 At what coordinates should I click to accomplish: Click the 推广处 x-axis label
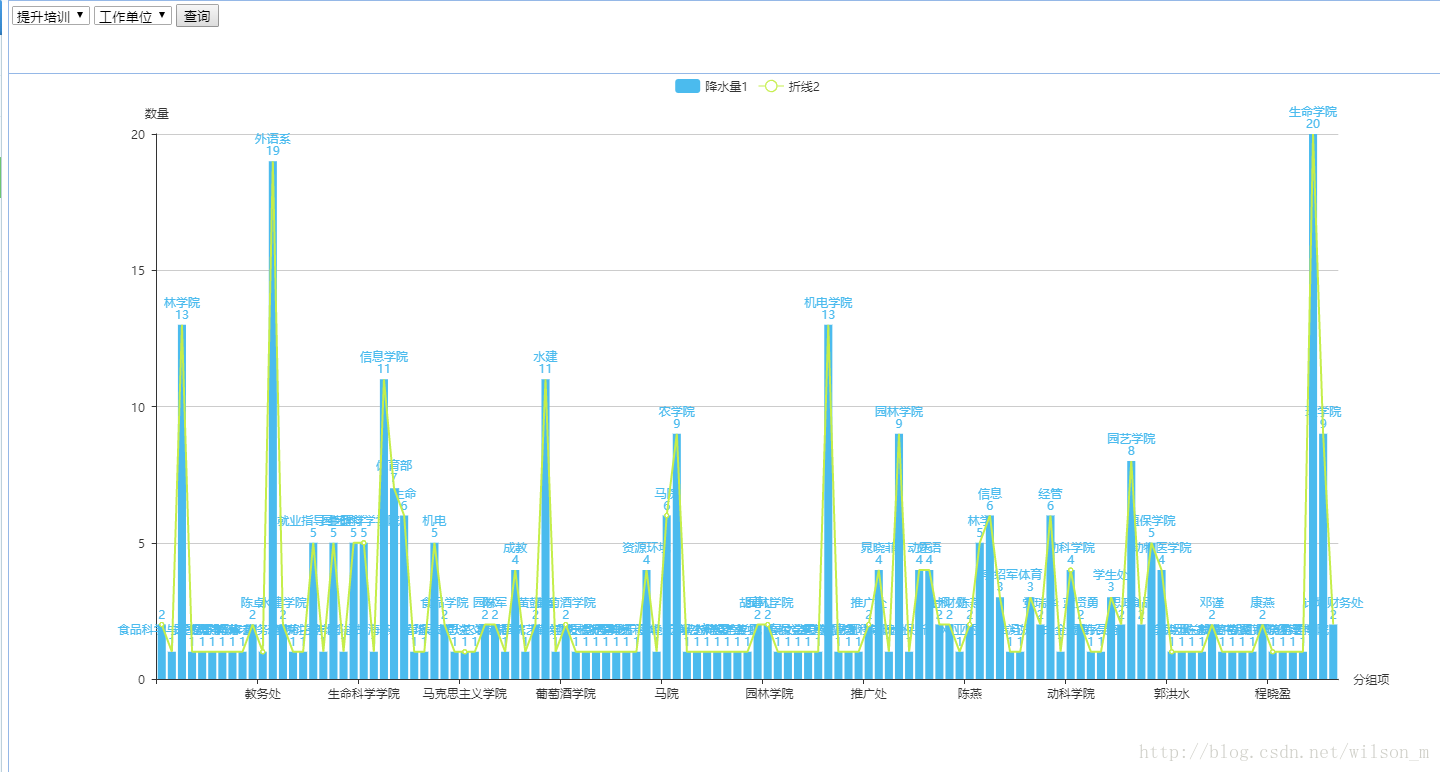pos(868,694)
